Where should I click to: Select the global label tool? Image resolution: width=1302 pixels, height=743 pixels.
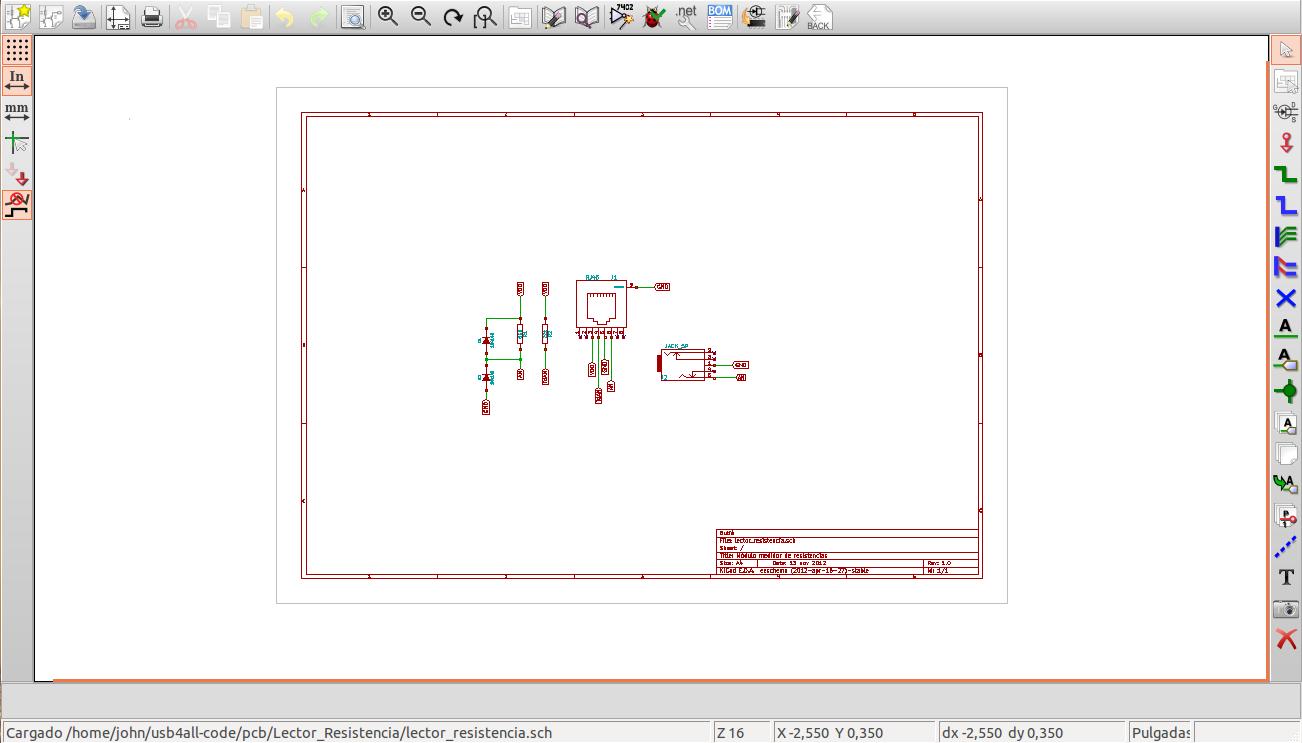coord(1286,360)
